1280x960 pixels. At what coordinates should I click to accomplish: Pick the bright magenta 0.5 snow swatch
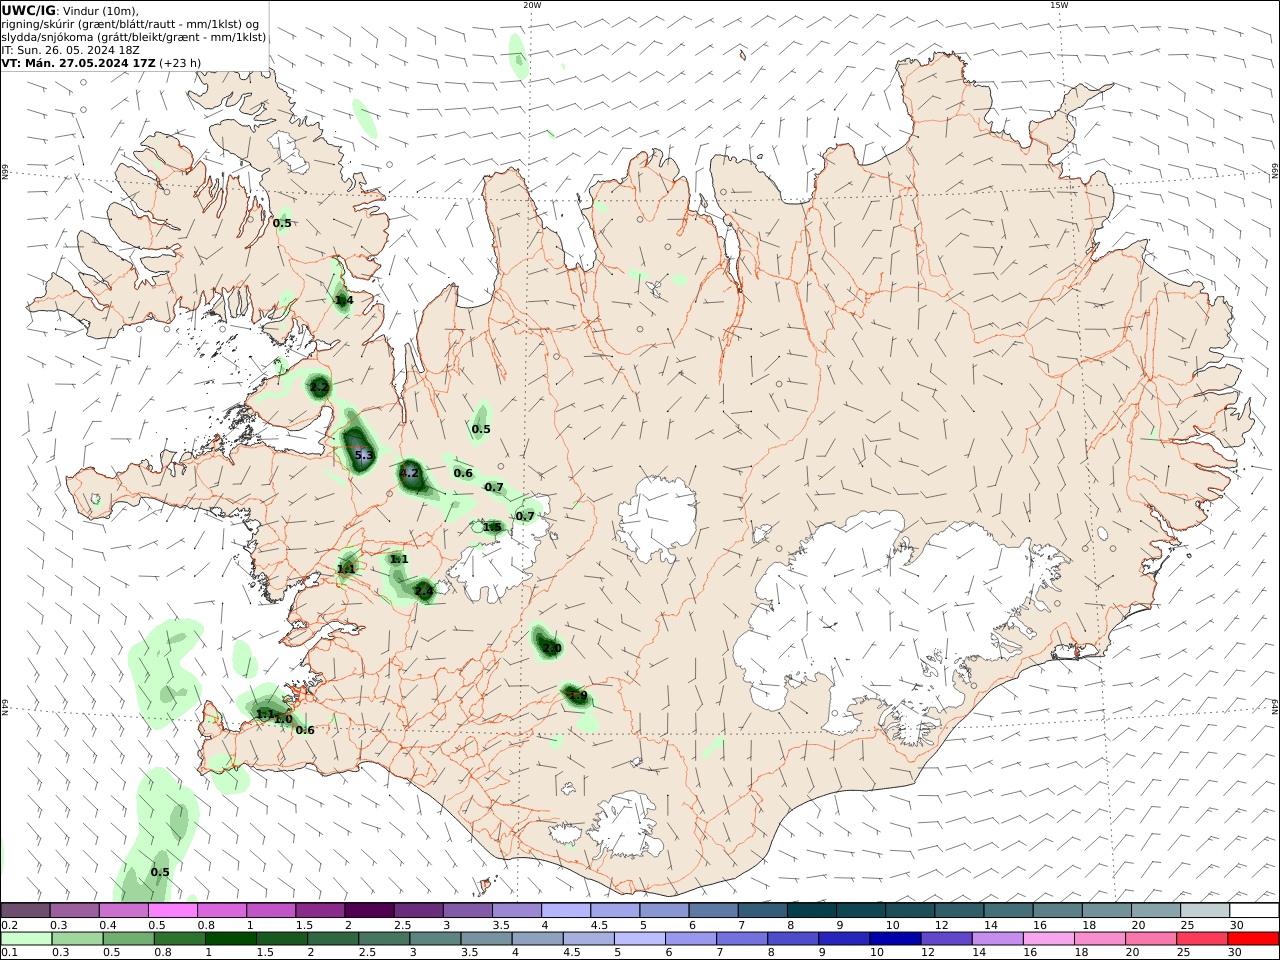173,910
